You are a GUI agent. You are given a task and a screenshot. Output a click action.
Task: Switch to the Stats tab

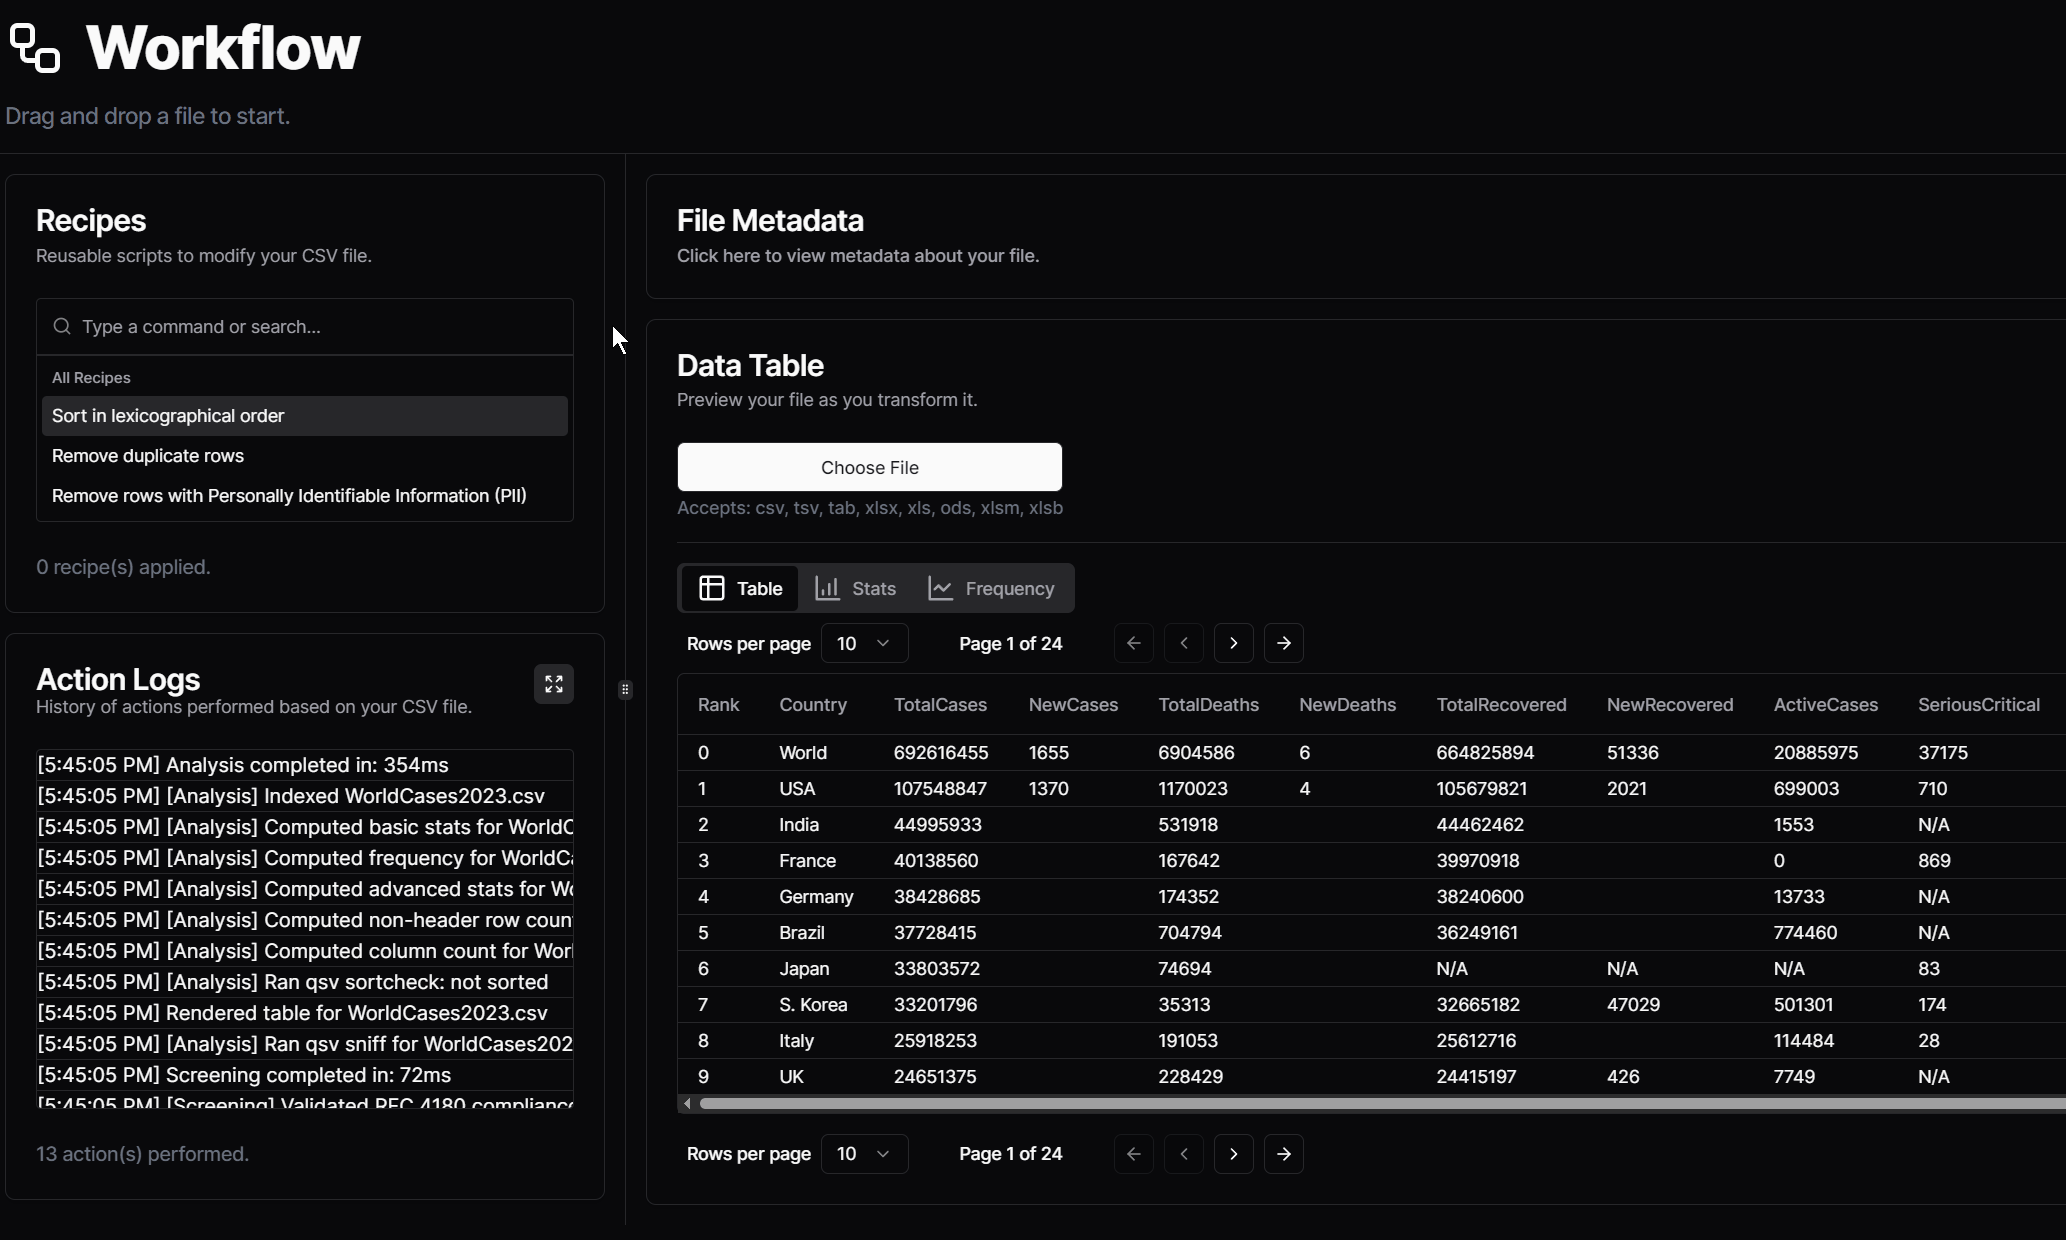(856, 588)
